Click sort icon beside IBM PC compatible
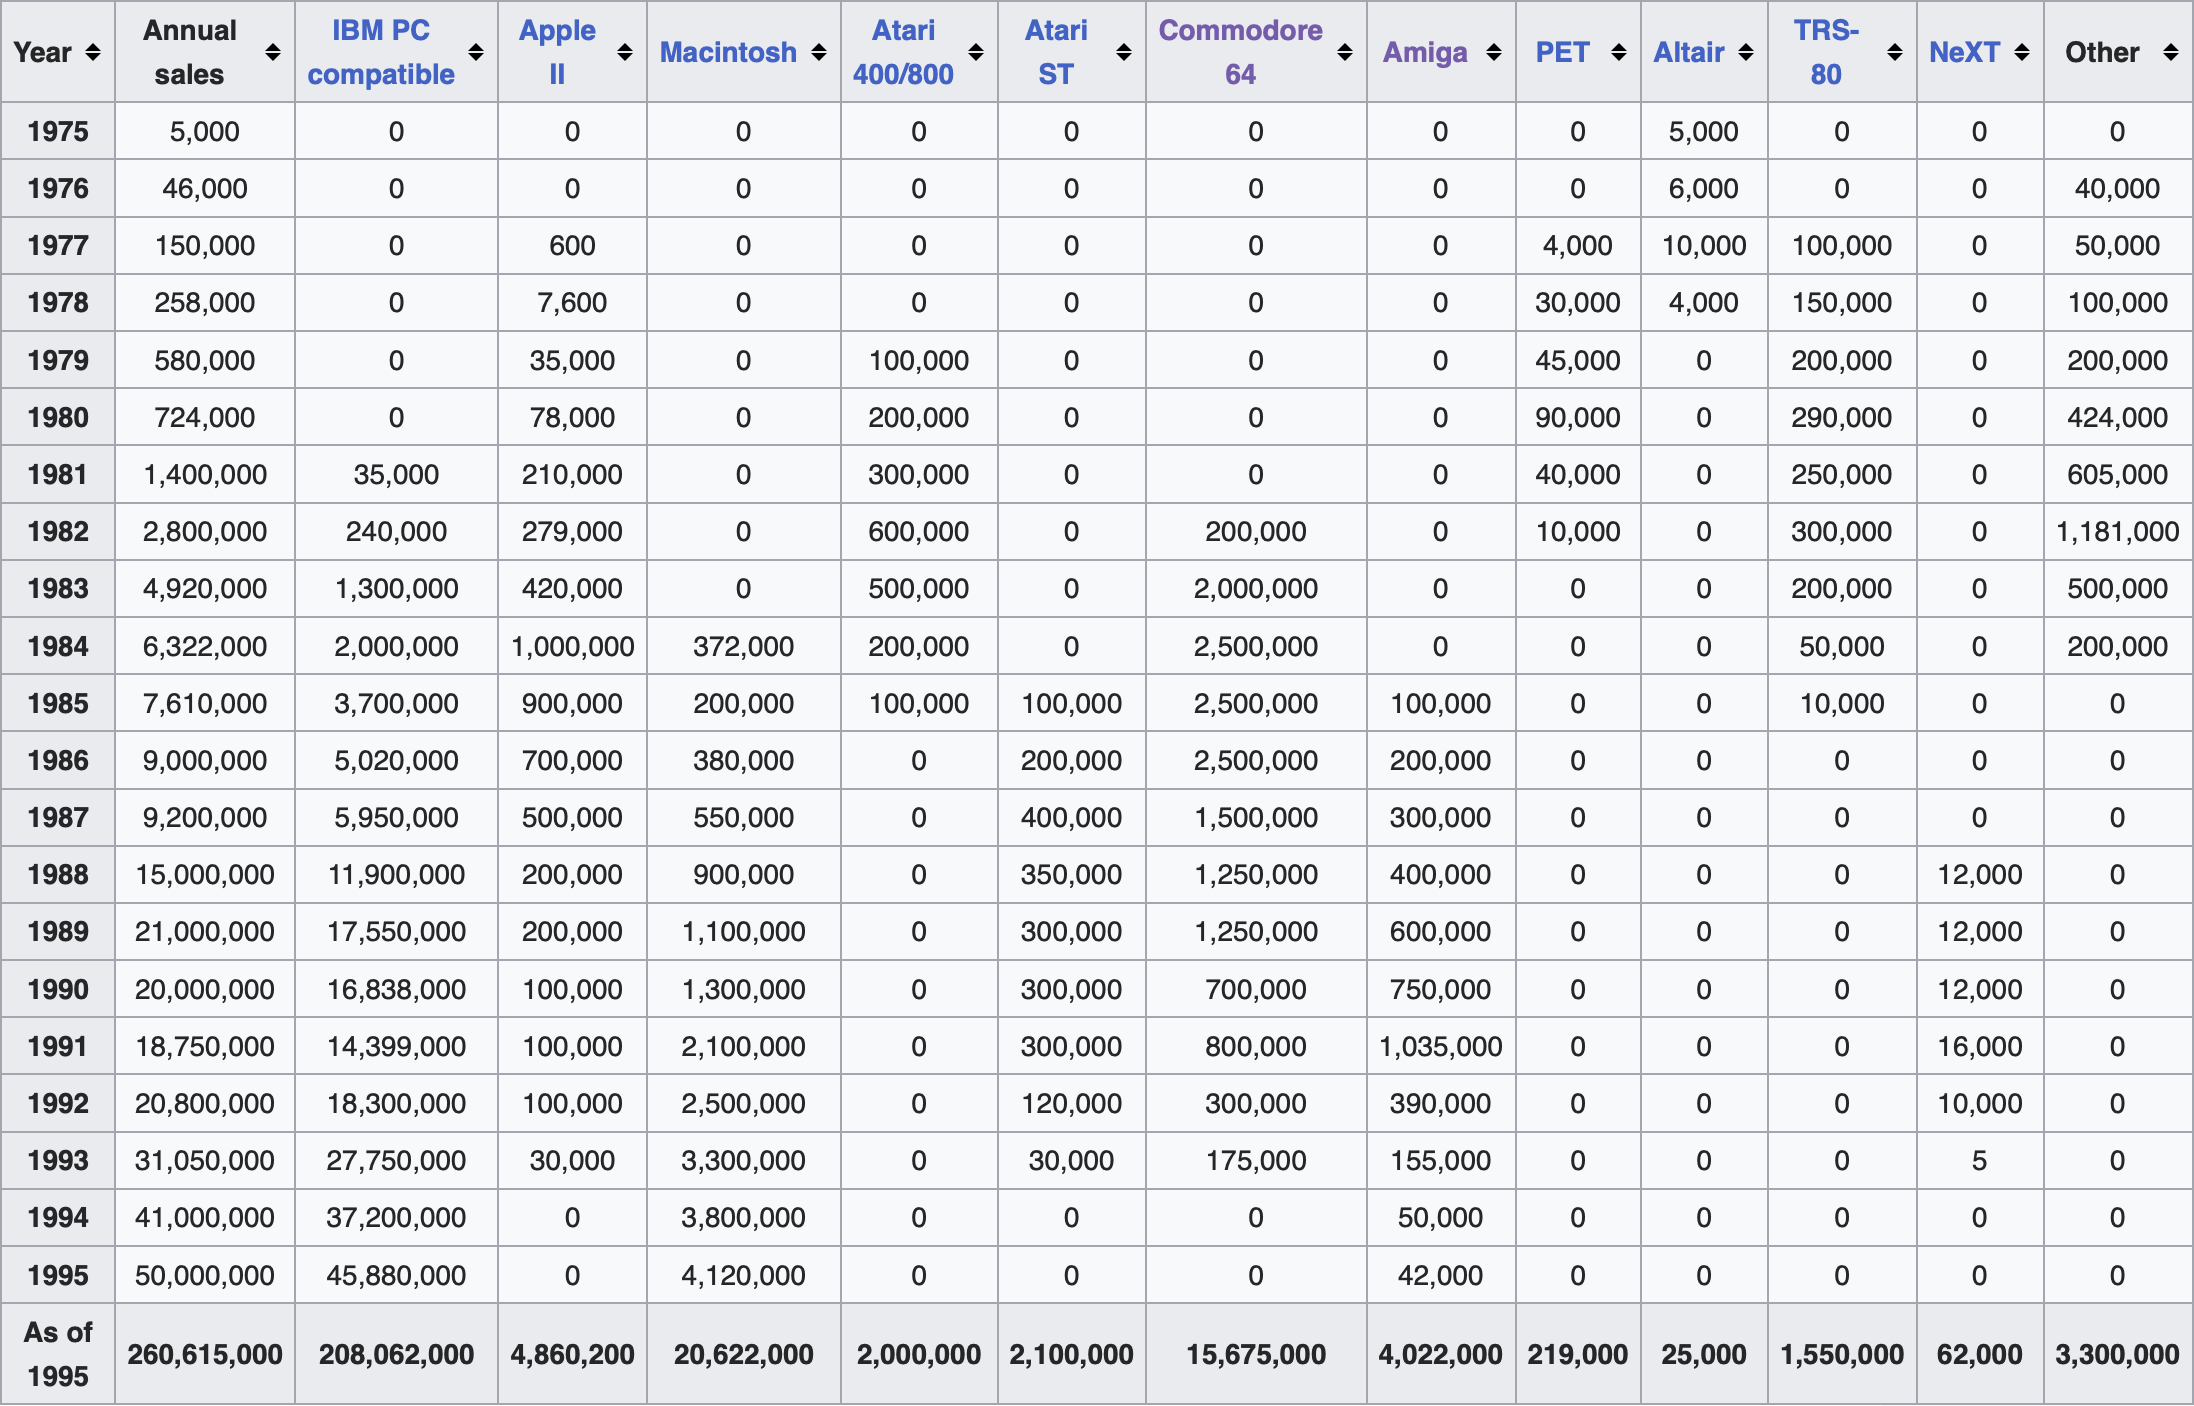 pyautogui.click(x=476, y=52)
